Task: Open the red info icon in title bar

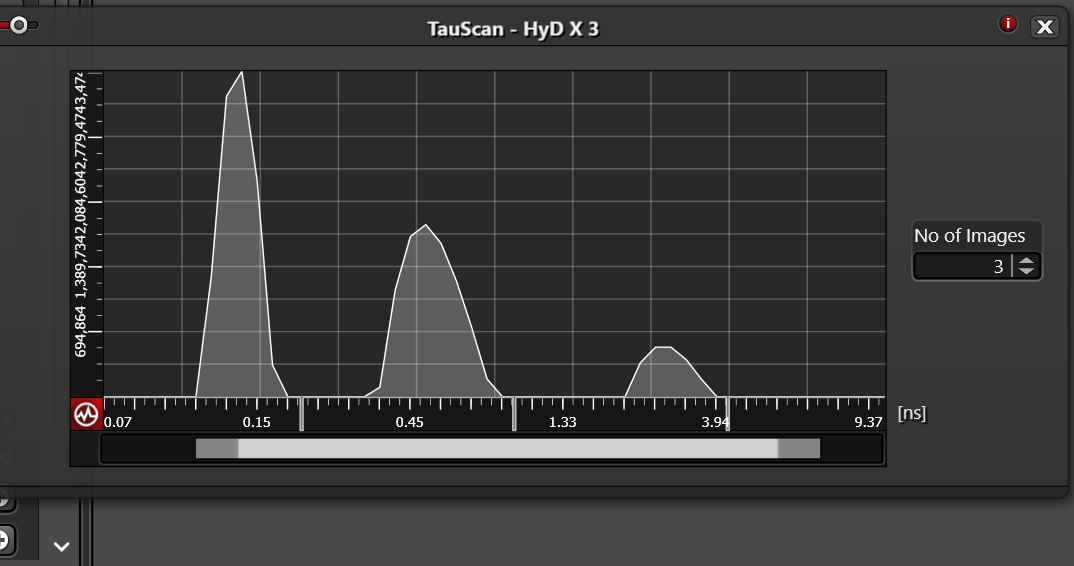Action: click(1008, 25)
